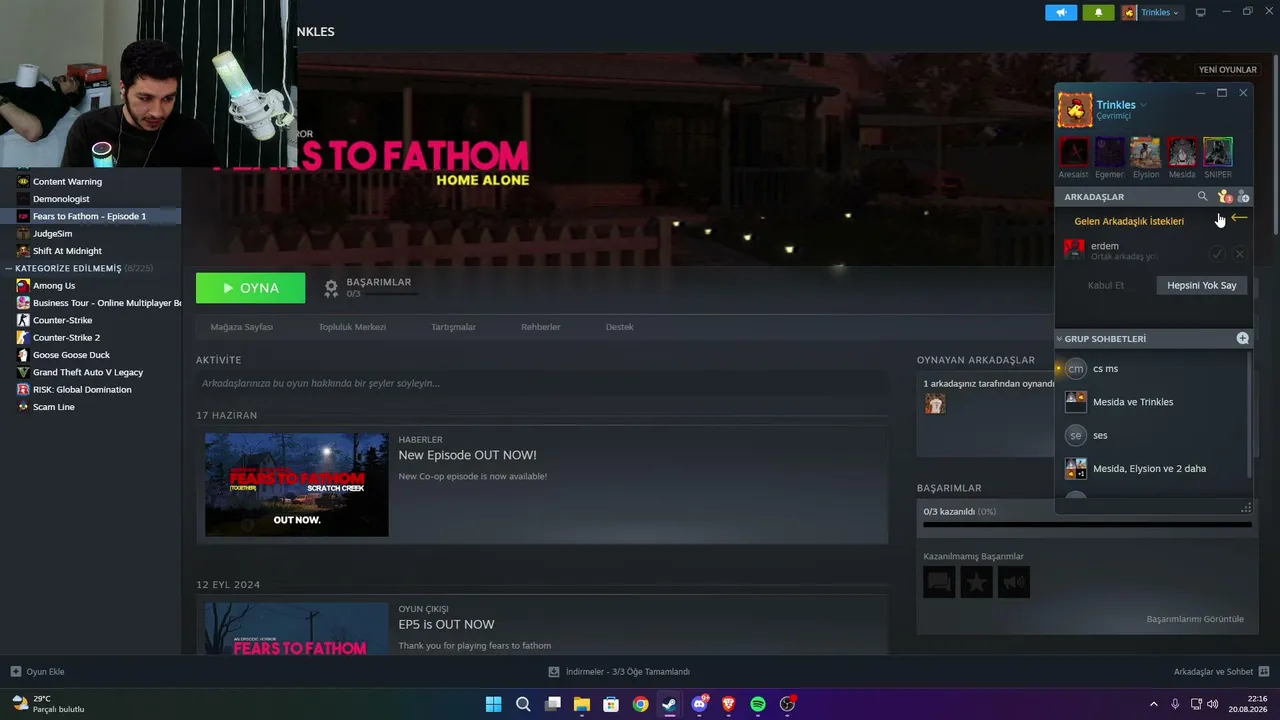Open the Destek tab
Viewport: 1280px width, 720px height.
620,327
